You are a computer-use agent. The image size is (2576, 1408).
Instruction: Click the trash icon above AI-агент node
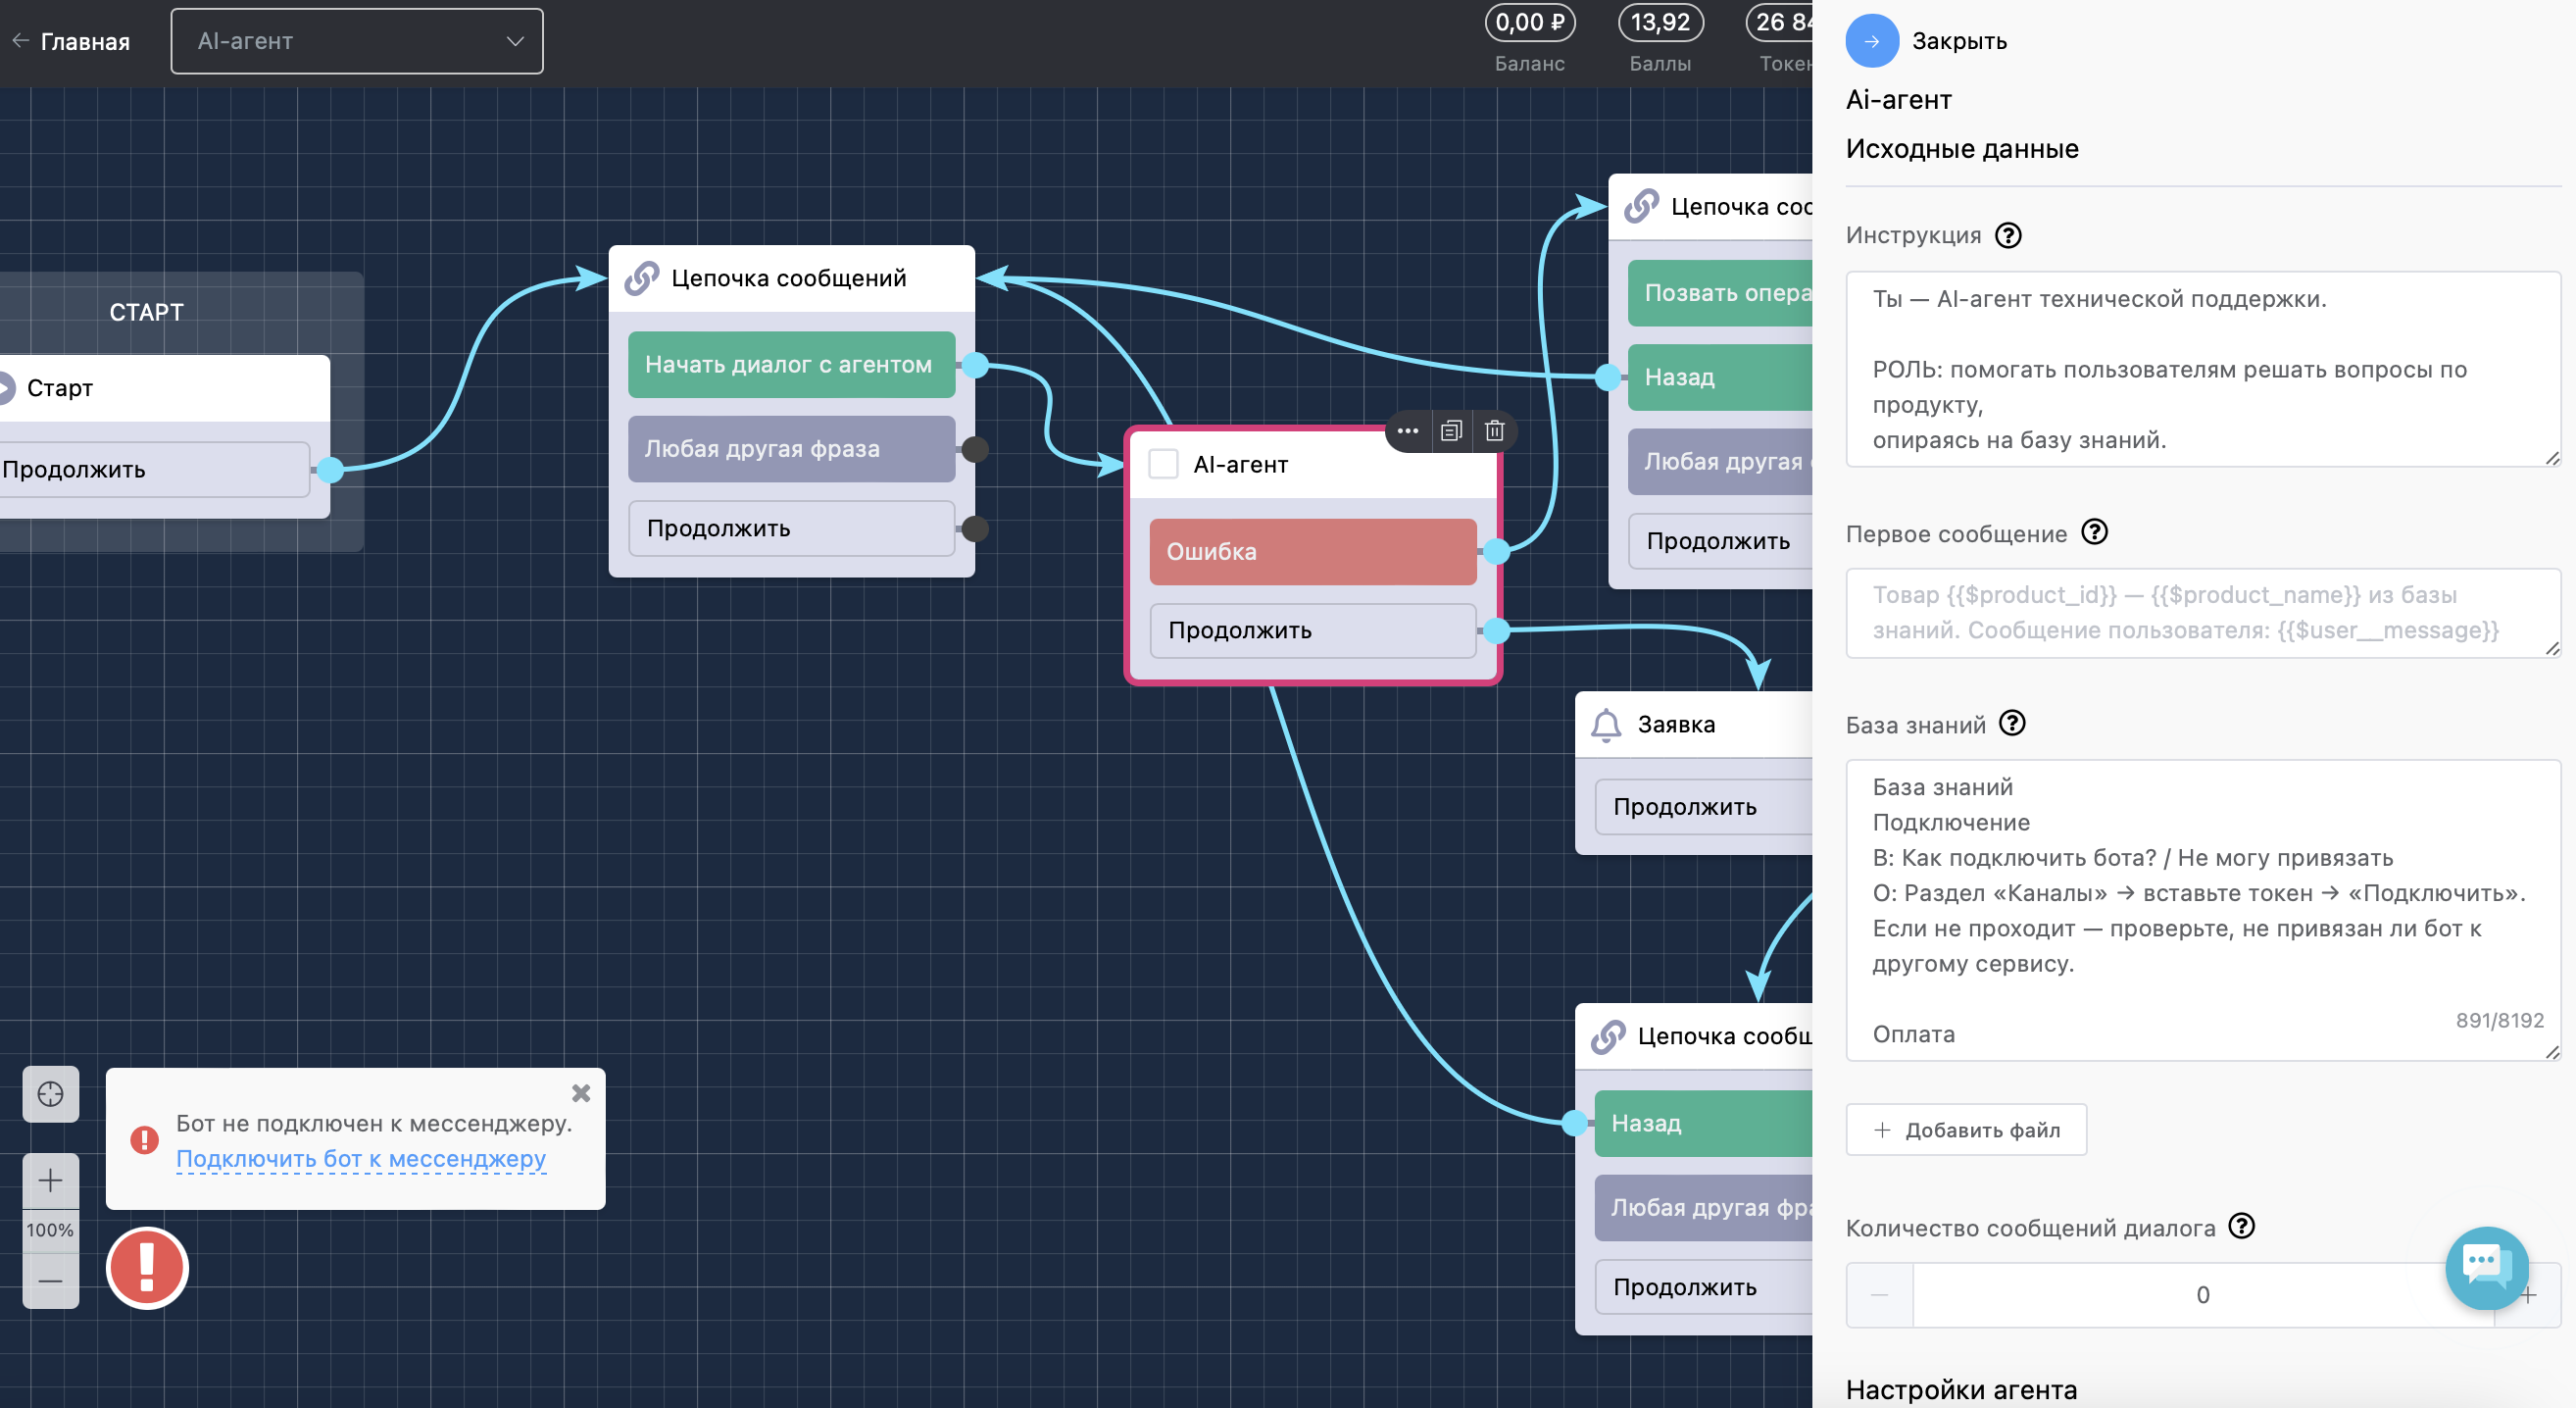coord(1494,431)
